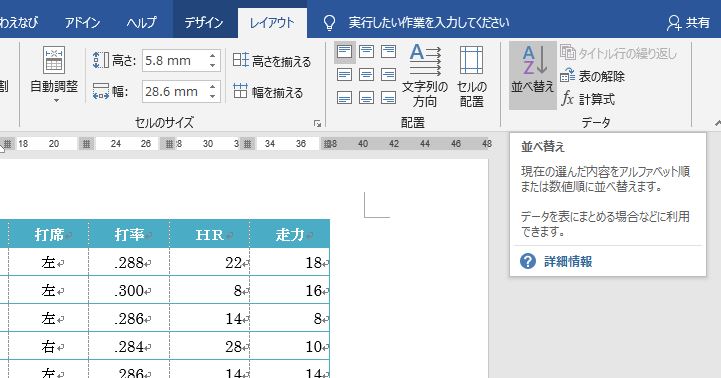This screenshot has width=721, height=378.
Task: Click the height input field 5.8 mm
Action: click(x=175, y=61)
